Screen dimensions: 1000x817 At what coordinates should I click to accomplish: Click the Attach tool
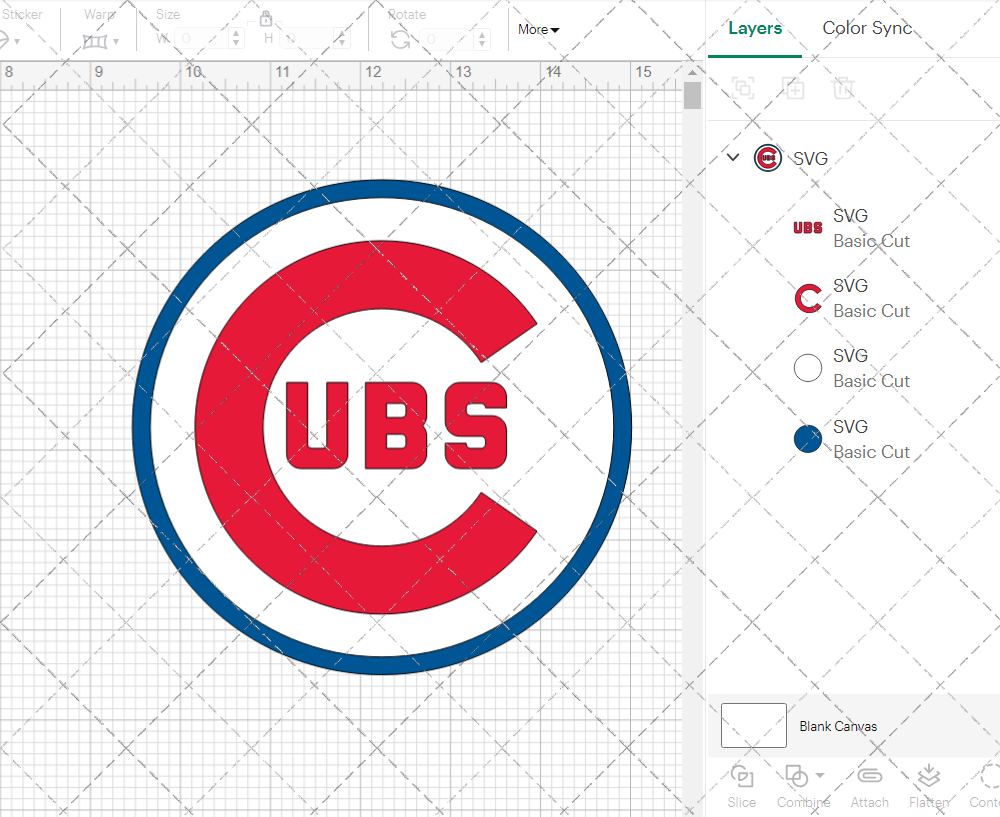pos(869,786)
